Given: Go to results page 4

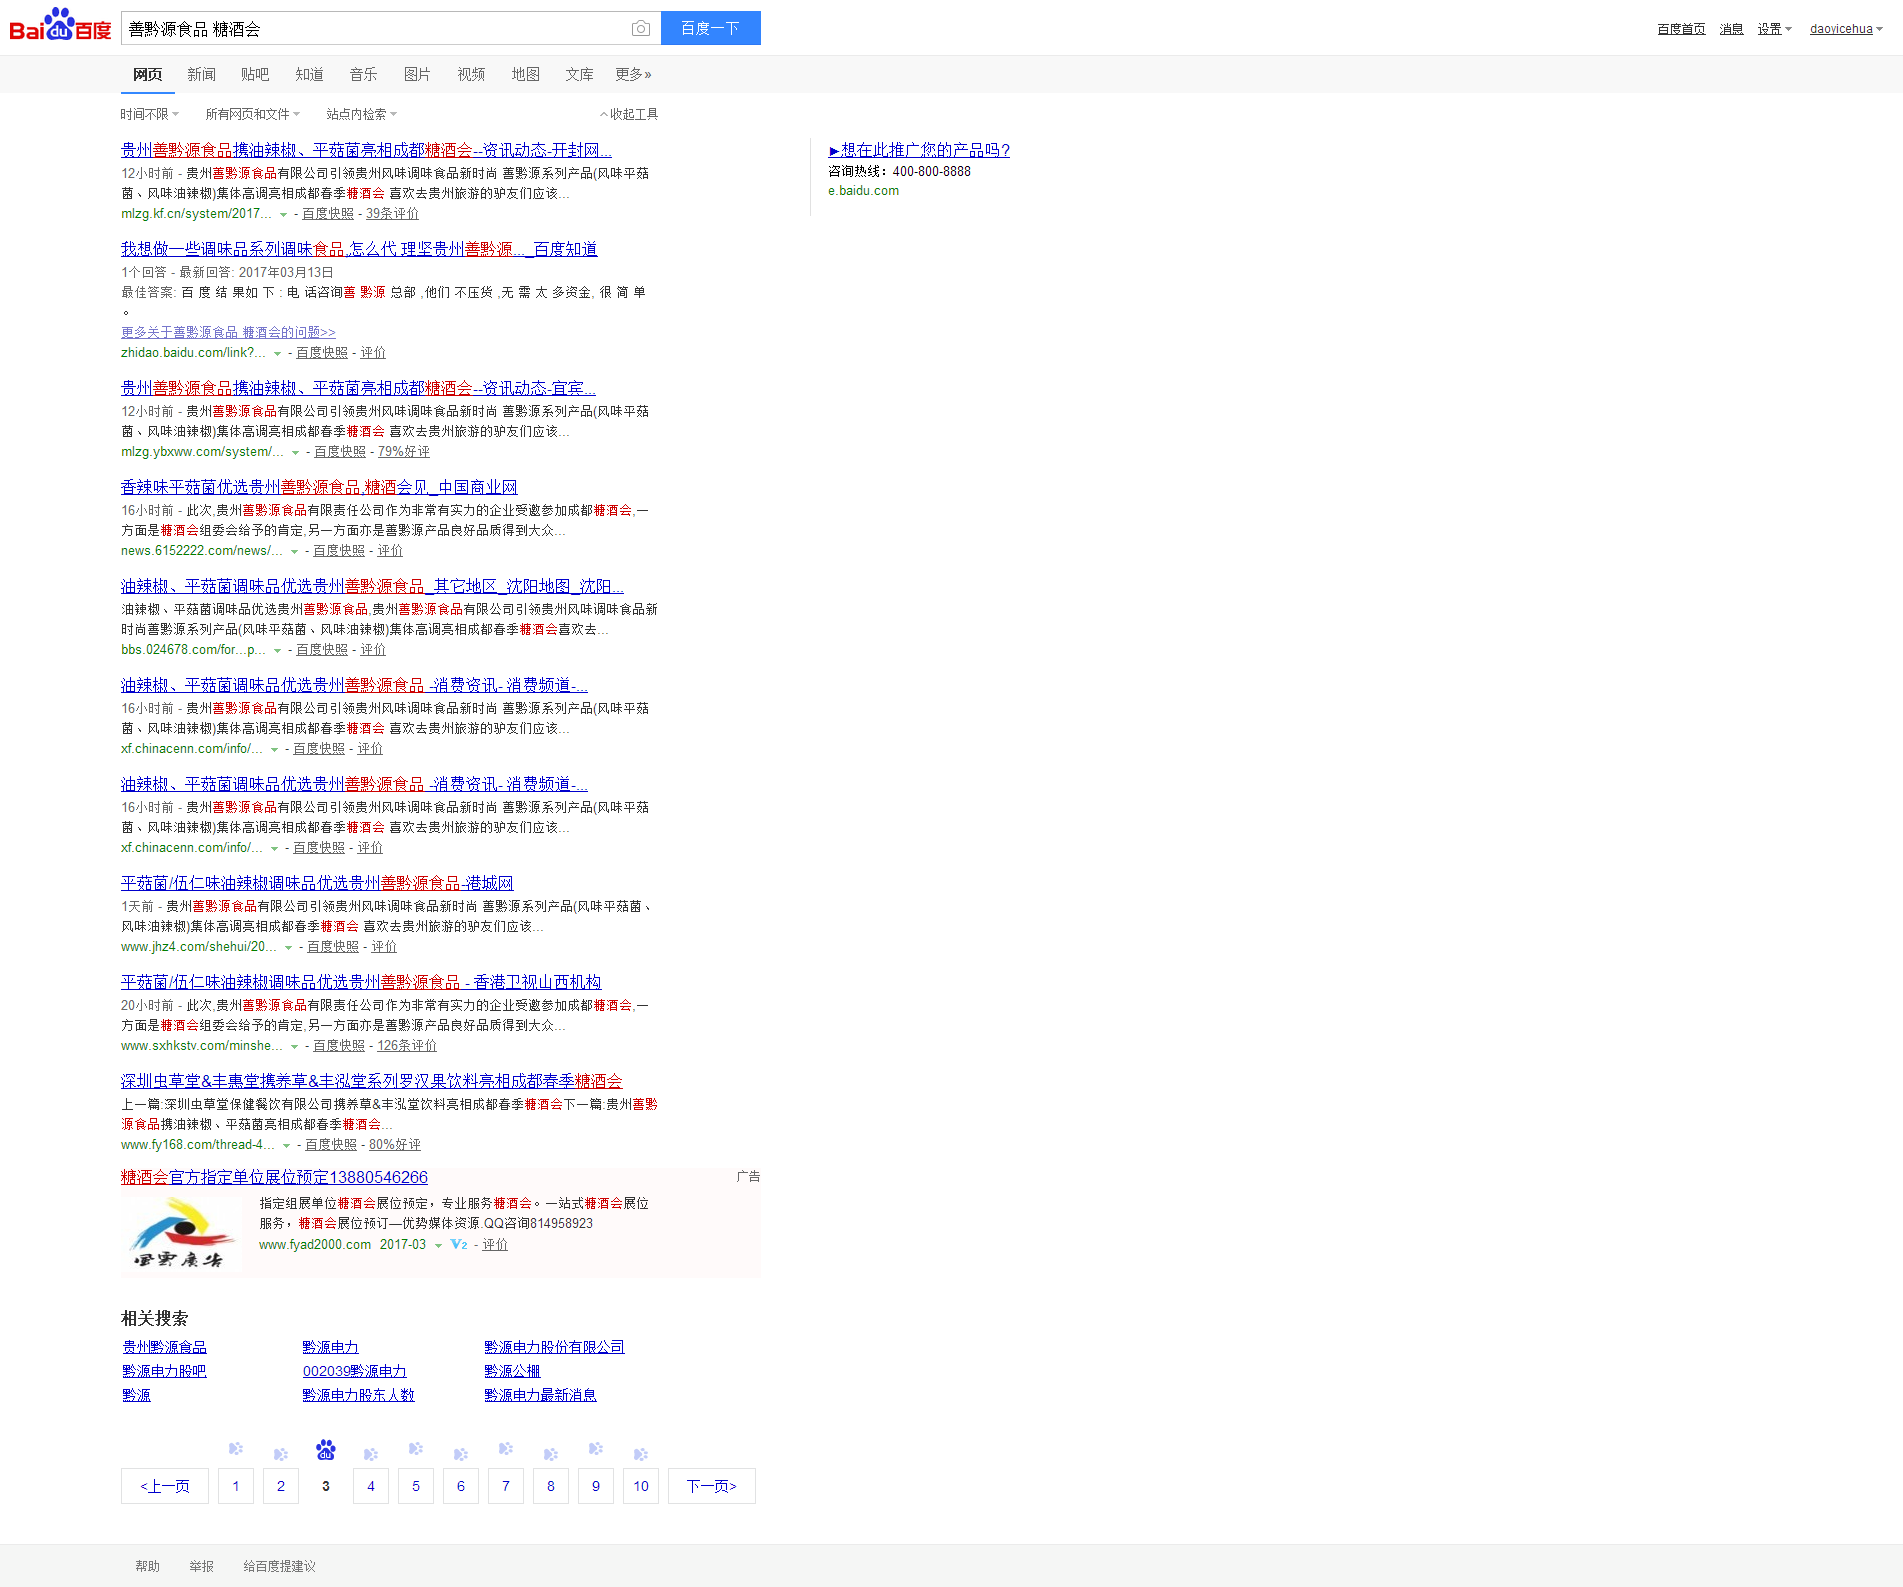Looking at the screenshot, I should click(x=371, y=1486).
